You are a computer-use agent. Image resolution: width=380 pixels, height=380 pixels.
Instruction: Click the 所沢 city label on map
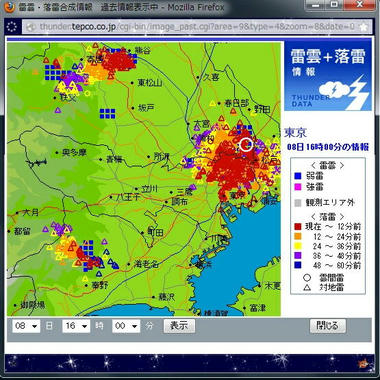(161, 156)
